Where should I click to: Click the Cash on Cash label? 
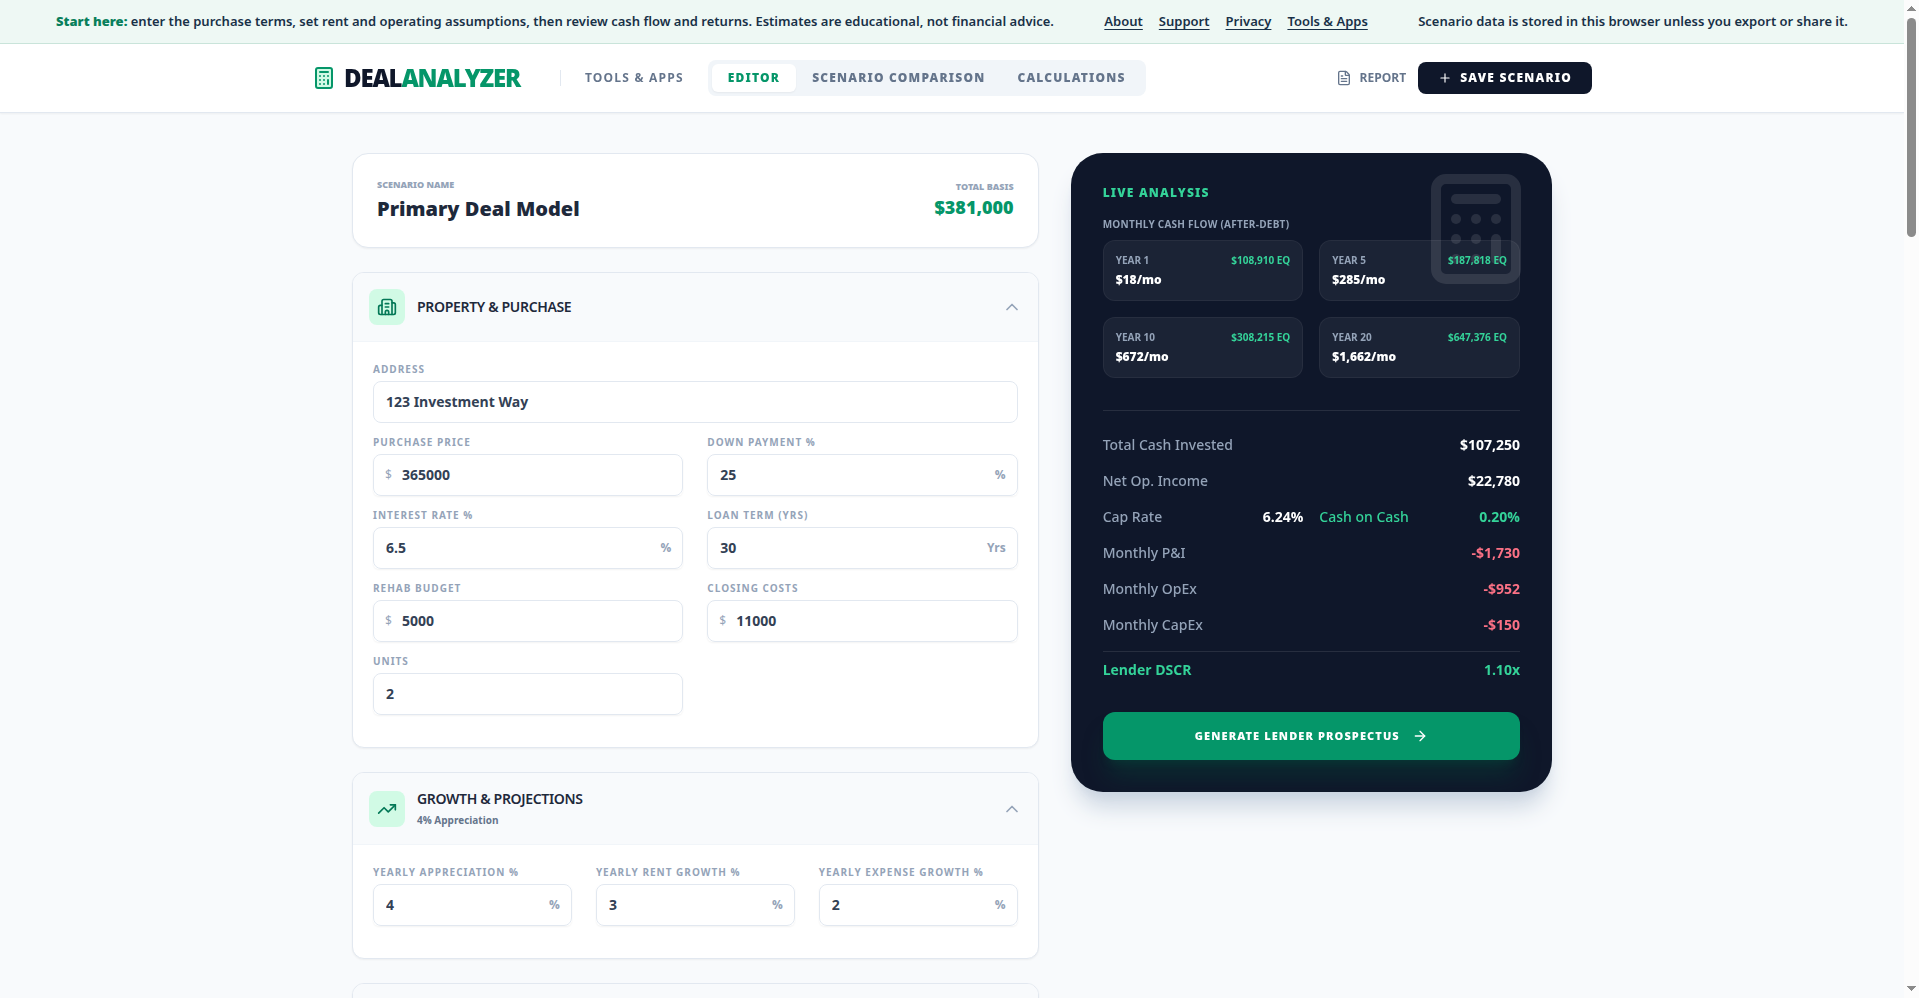[x=1364, y=517]
